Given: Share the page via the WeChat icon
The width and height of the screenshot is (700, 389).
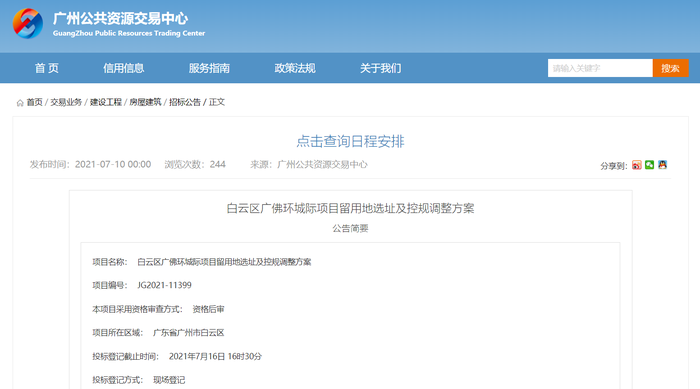Looking at the screenshot, I should point(650,165).
